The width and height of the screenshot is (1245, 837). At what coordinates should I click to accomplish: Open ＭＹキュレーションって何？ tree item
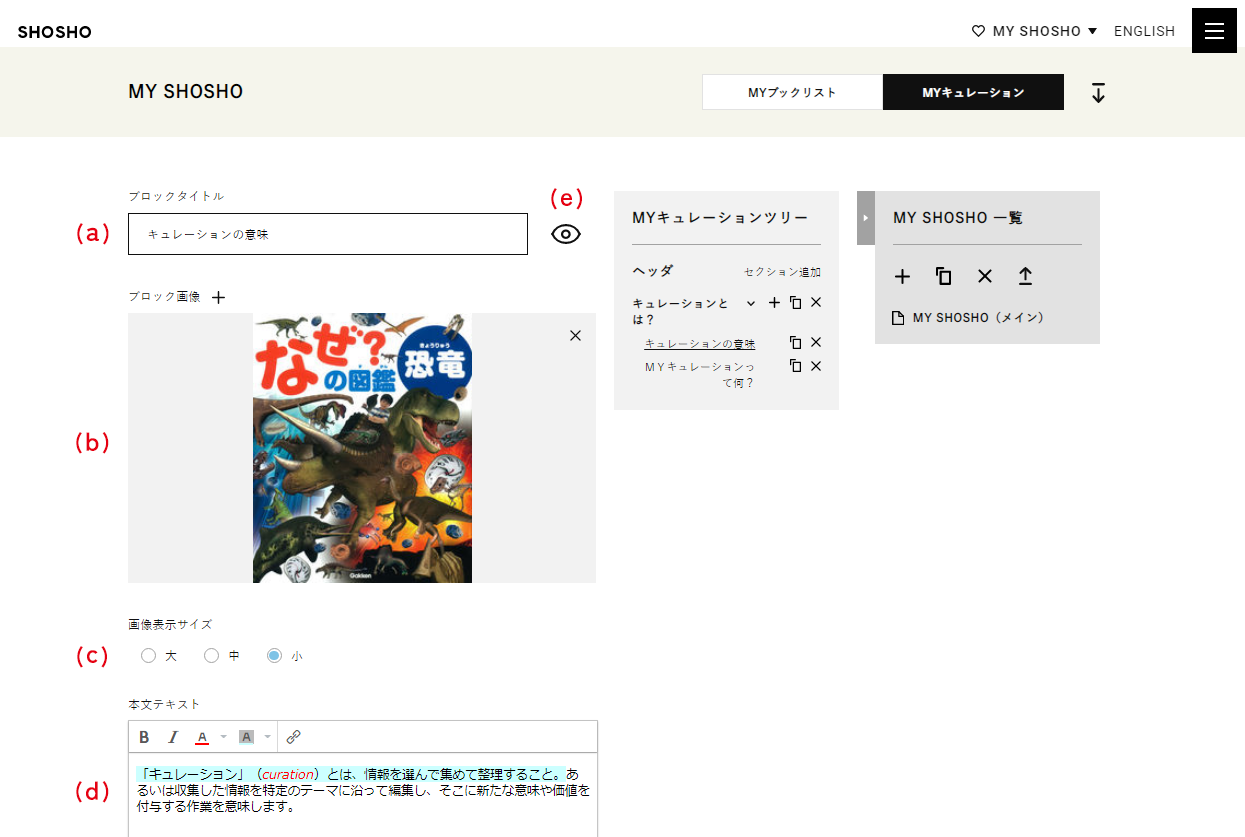tap(700, 374)
